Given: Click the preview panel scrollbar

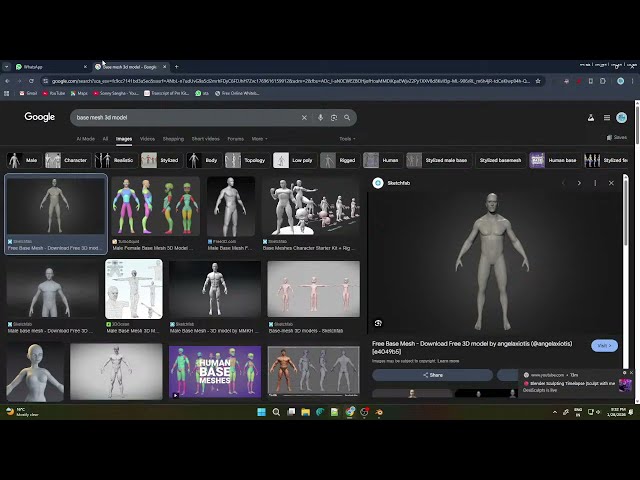Looking at the screenshot, I should (625, 212).
